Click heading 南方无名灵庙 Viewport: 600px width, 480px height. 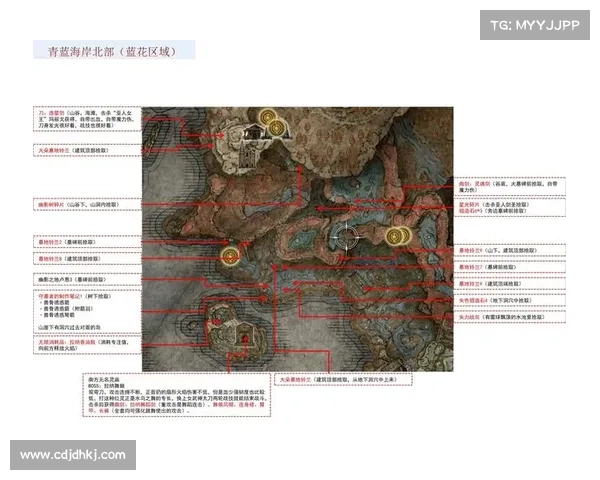104,379
